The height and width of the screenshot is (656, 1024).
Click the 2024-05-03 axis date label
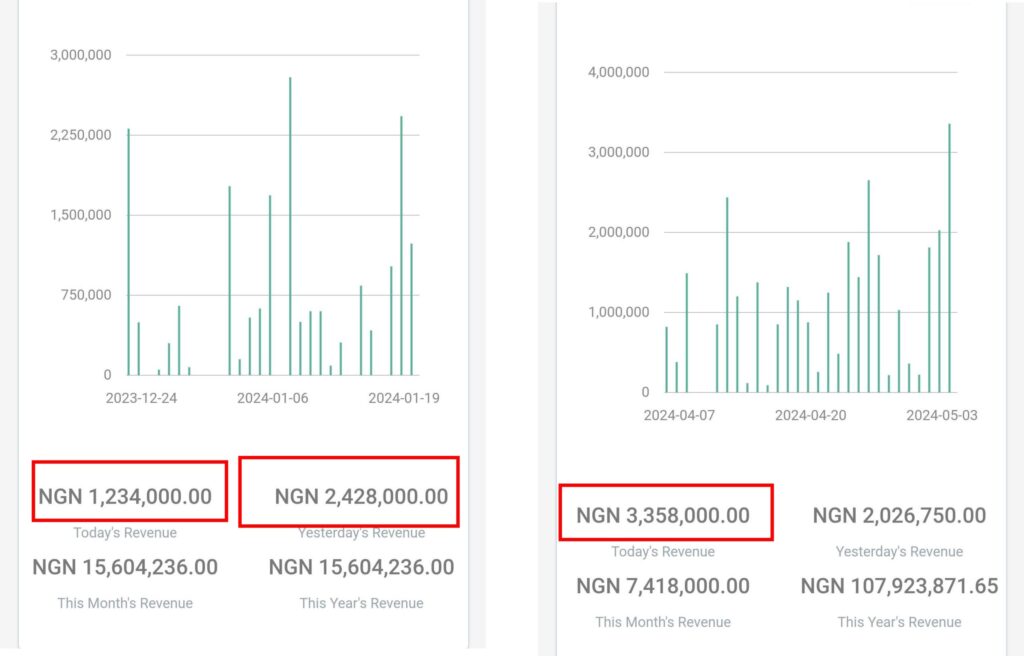[x=942, y=416]
